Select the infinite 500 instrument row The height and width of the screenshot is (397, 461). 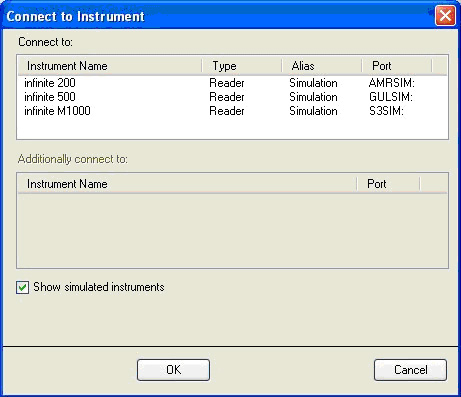click(232, 97)
